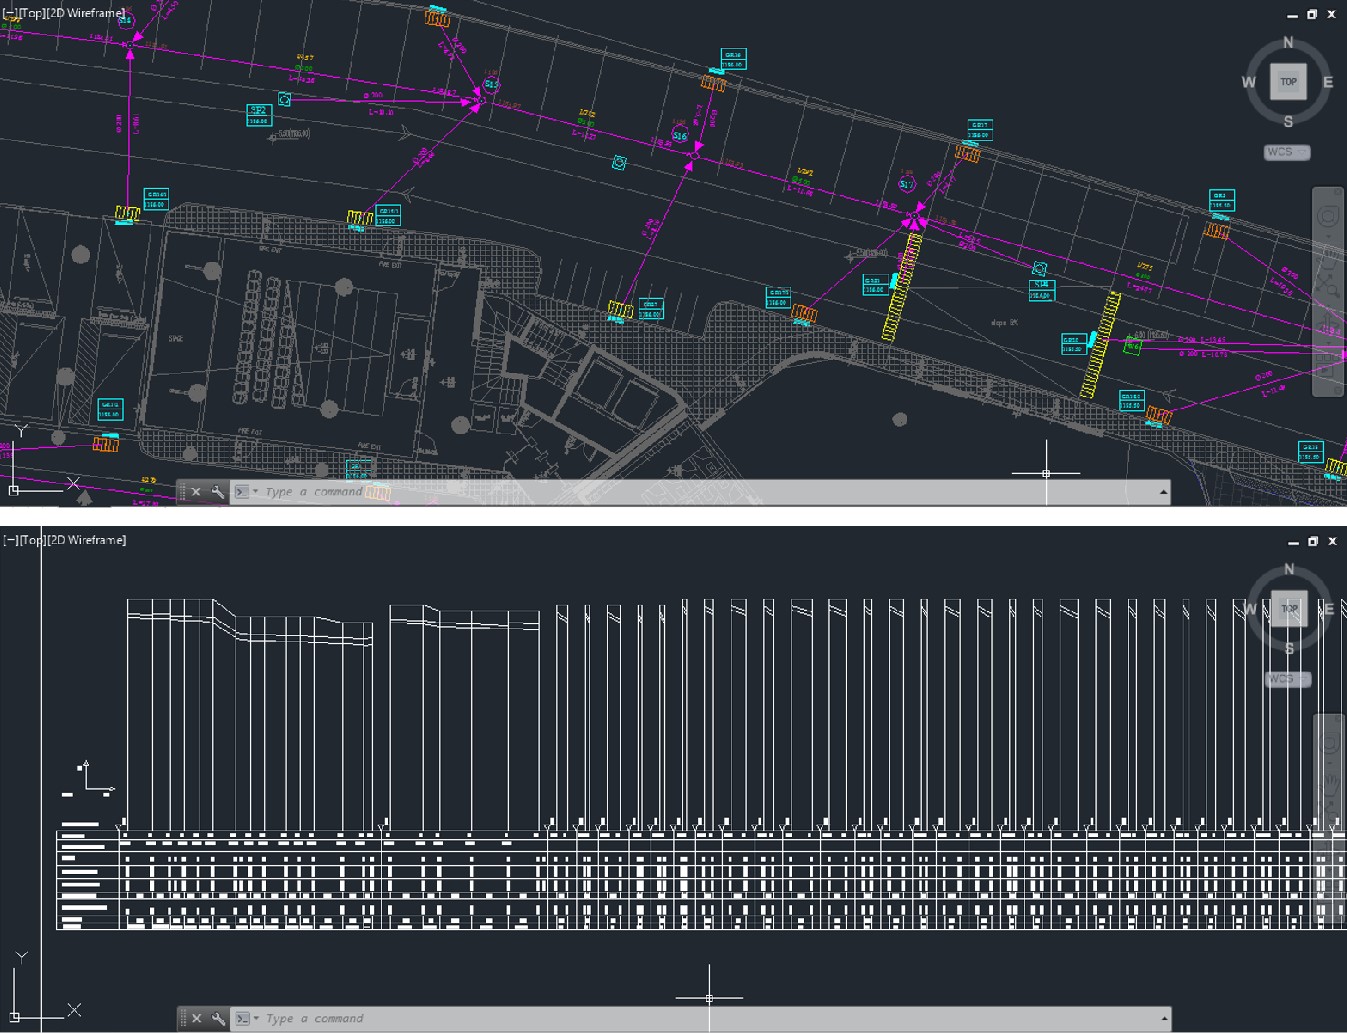Click the East compass letter in upper ViewCube
The height and width of the screenshot is (1033, 1347).
click(x=1328, y=83)
